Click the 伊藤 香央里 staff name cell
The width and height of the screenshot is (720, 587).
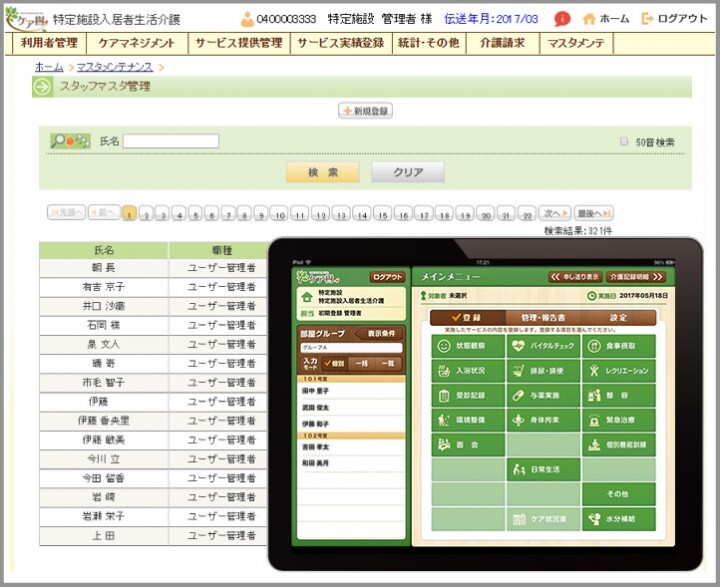pos(104,421)
